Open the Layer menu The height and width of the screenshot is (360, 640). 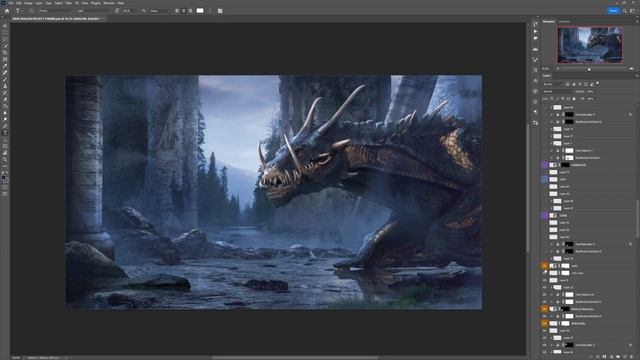click(x=39, y=3)
